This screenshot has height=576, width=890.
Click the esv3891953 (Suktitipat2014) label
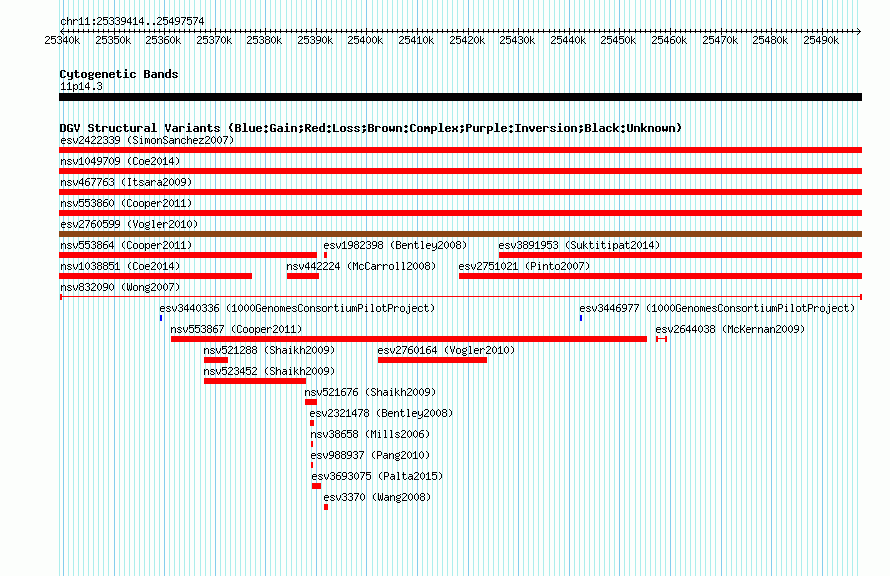(x=579, y=245)
